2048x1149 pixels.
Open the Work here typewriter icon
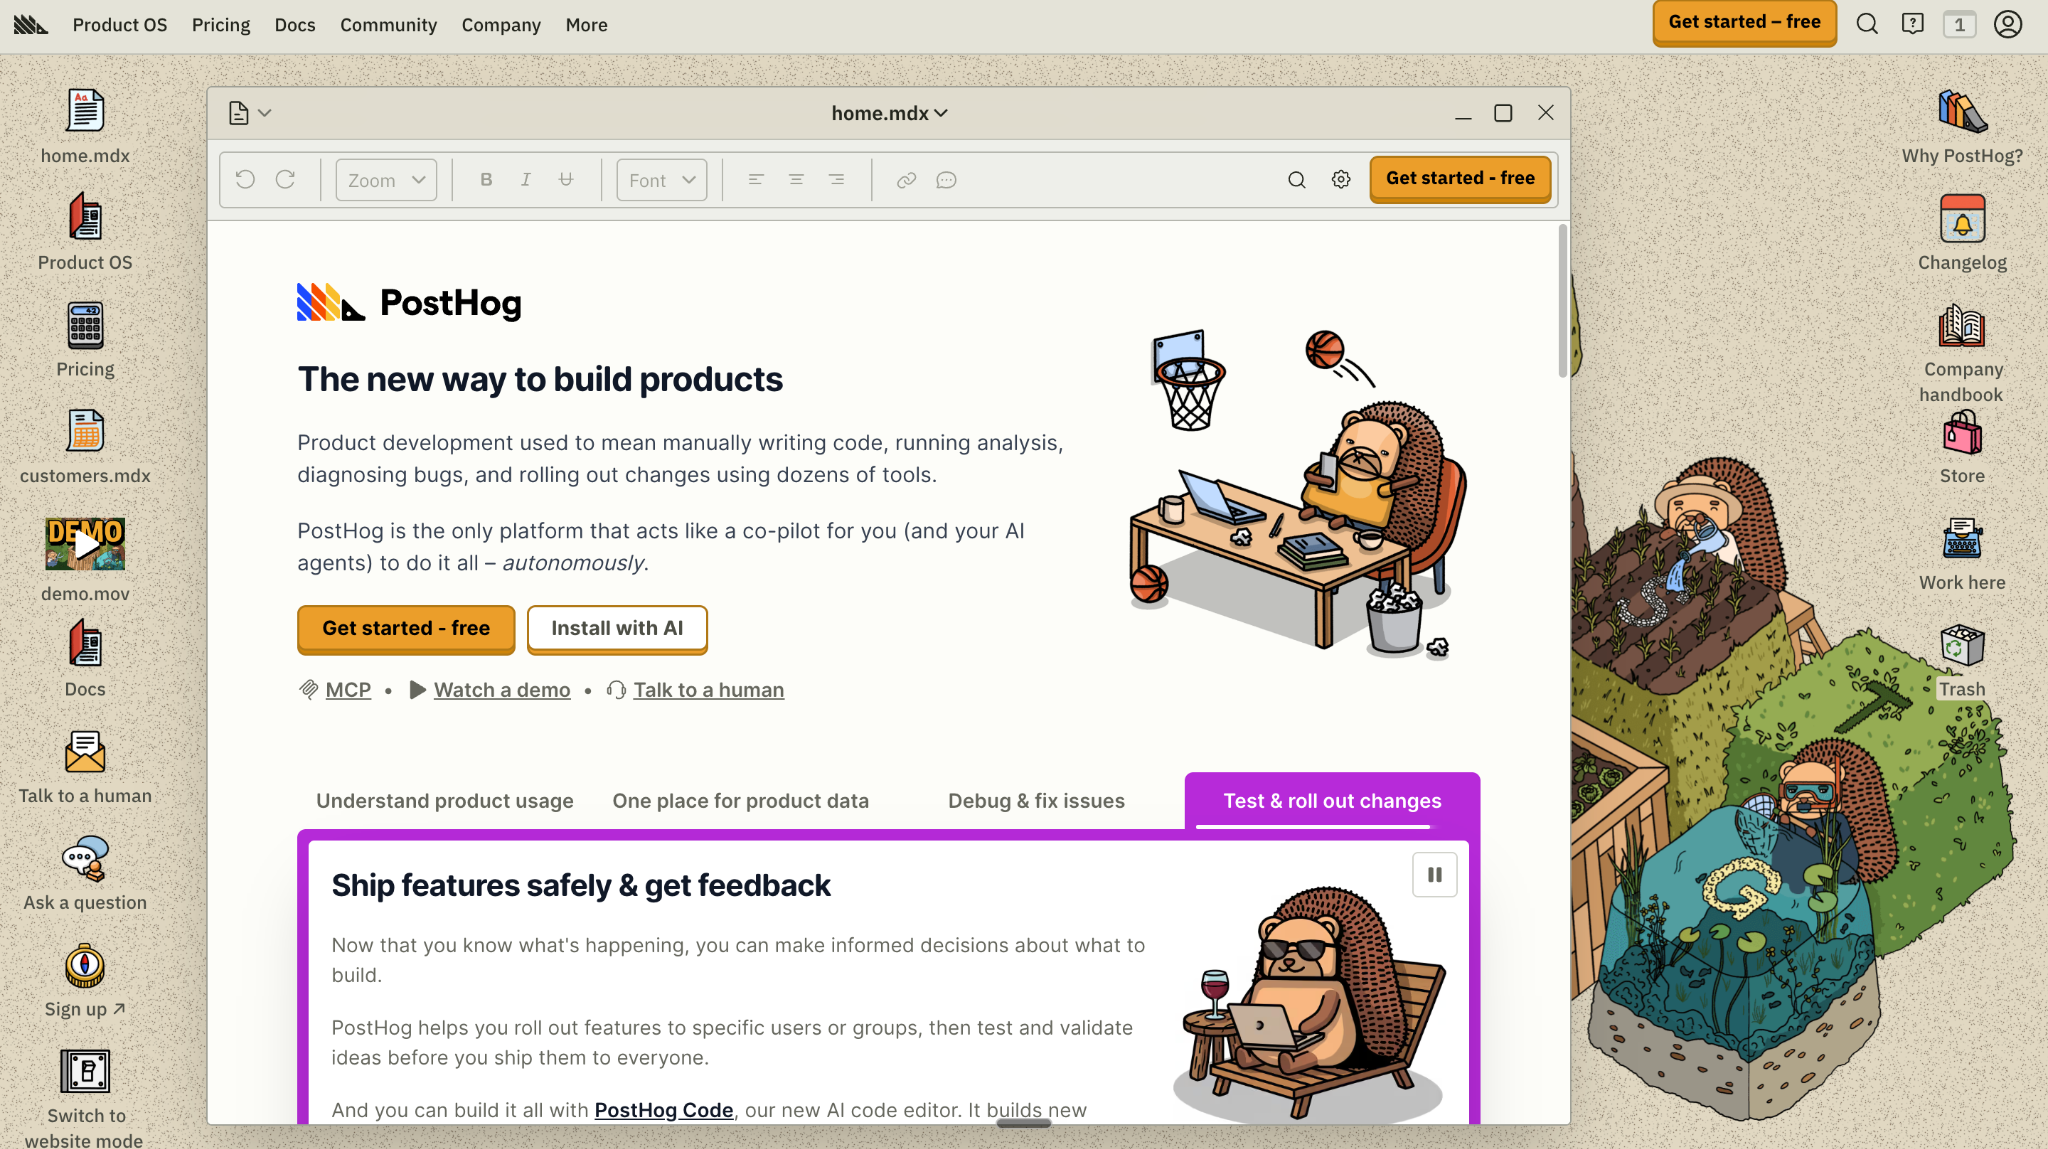coord(1962,540)
